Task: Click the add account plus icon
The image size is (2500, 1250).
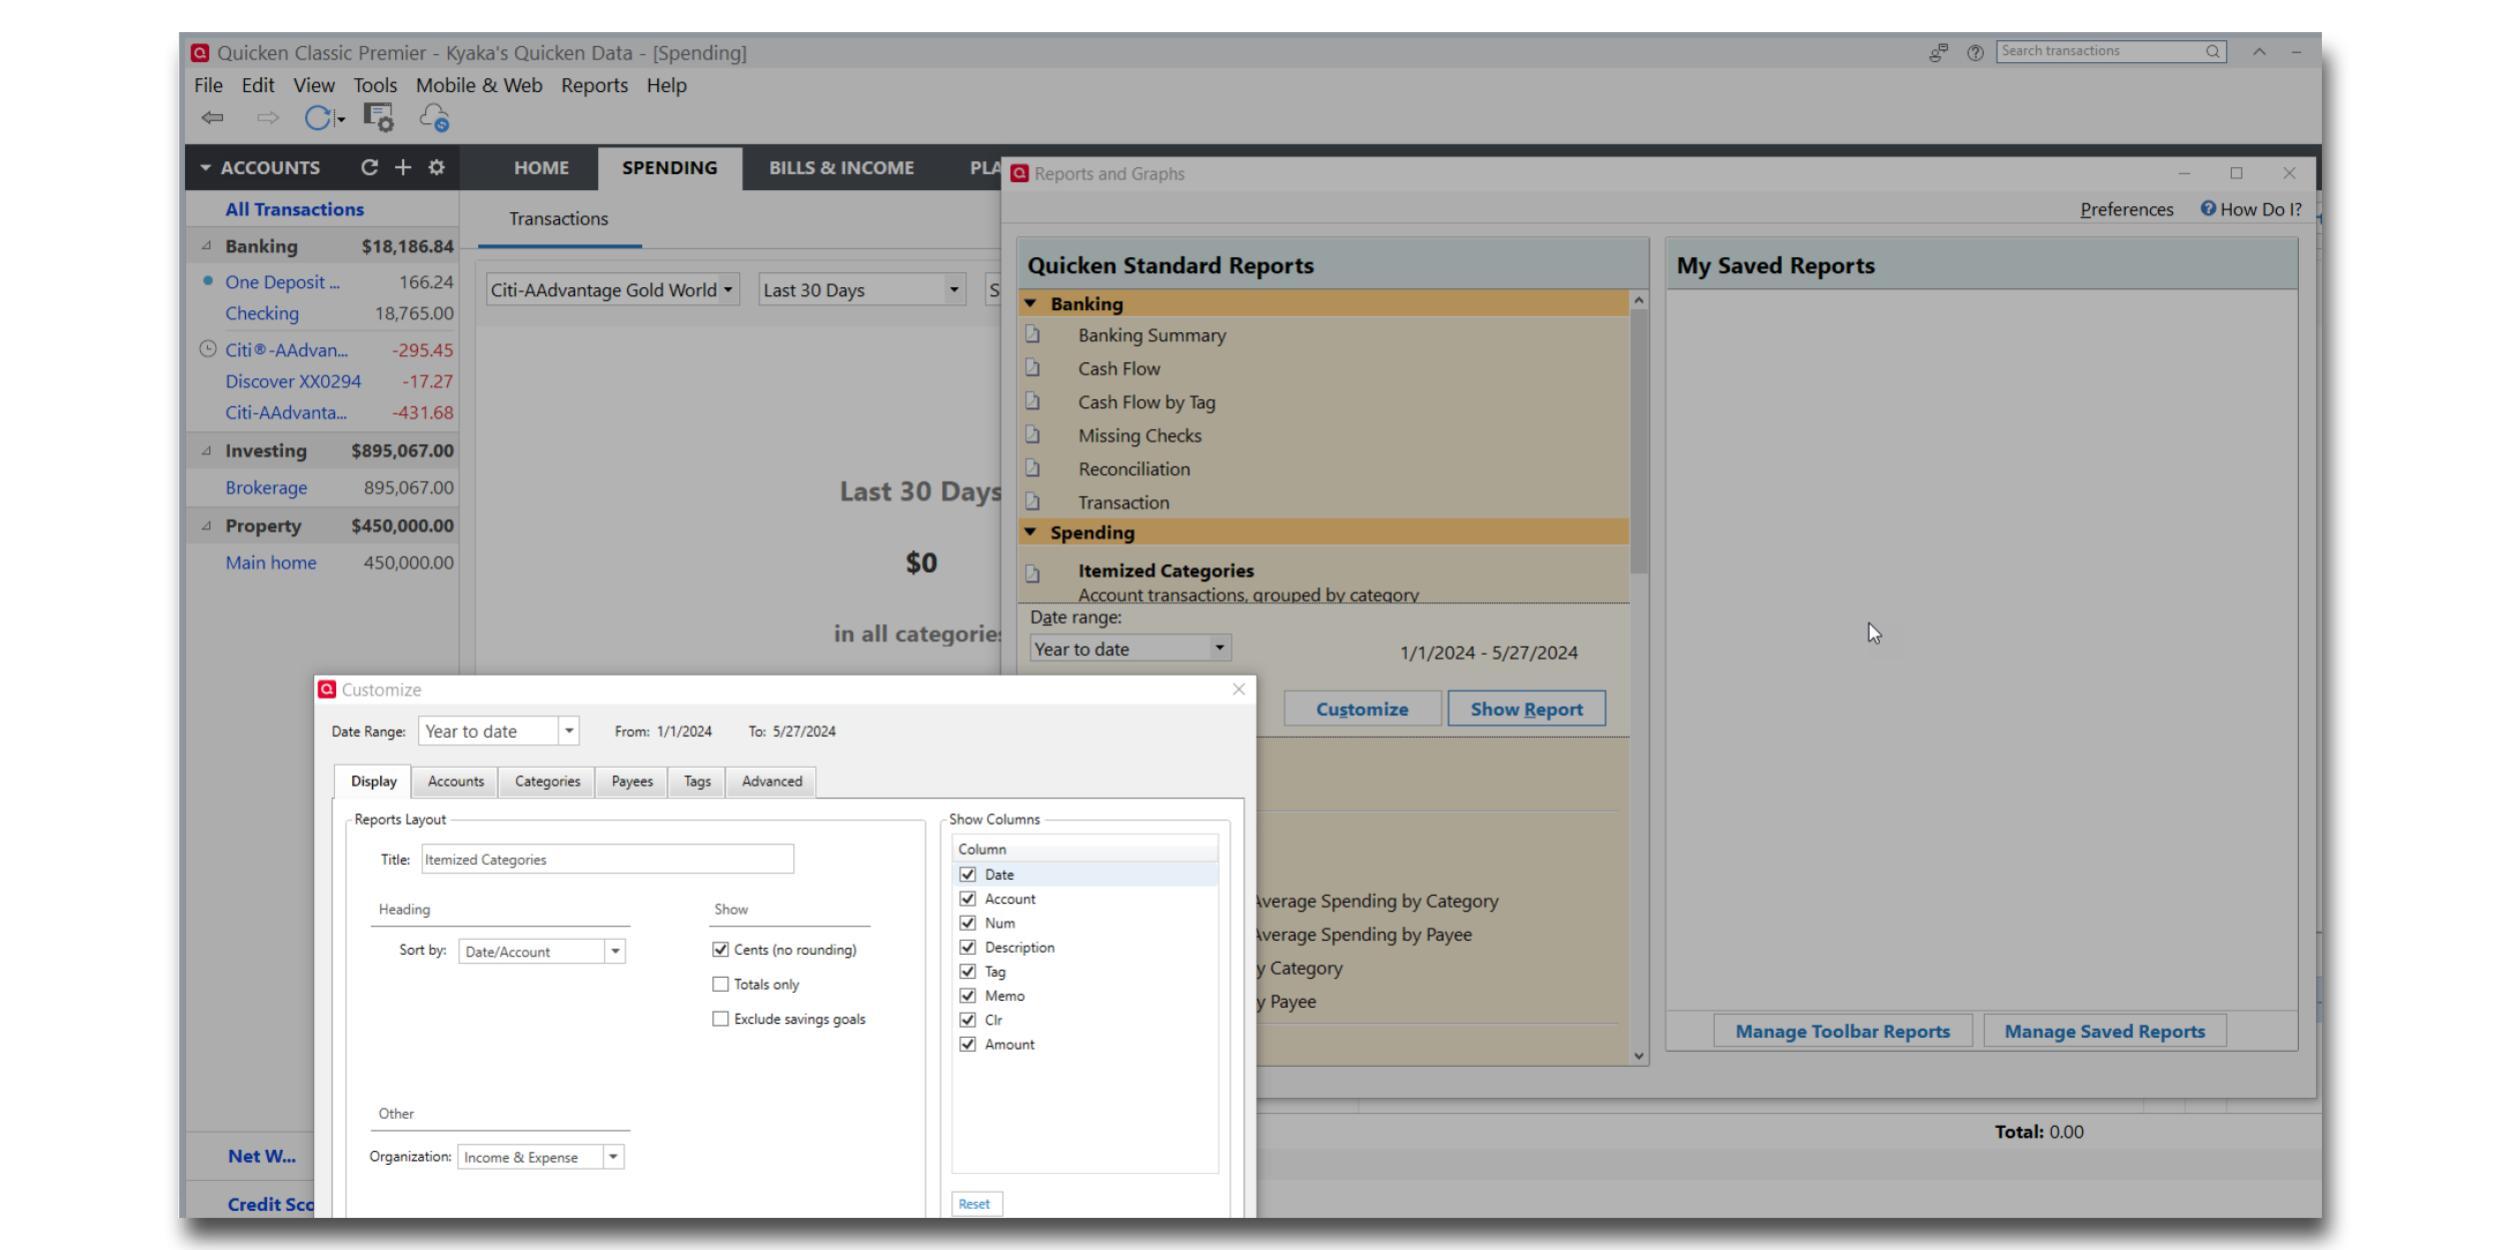Action: click(x=403, y=167)
